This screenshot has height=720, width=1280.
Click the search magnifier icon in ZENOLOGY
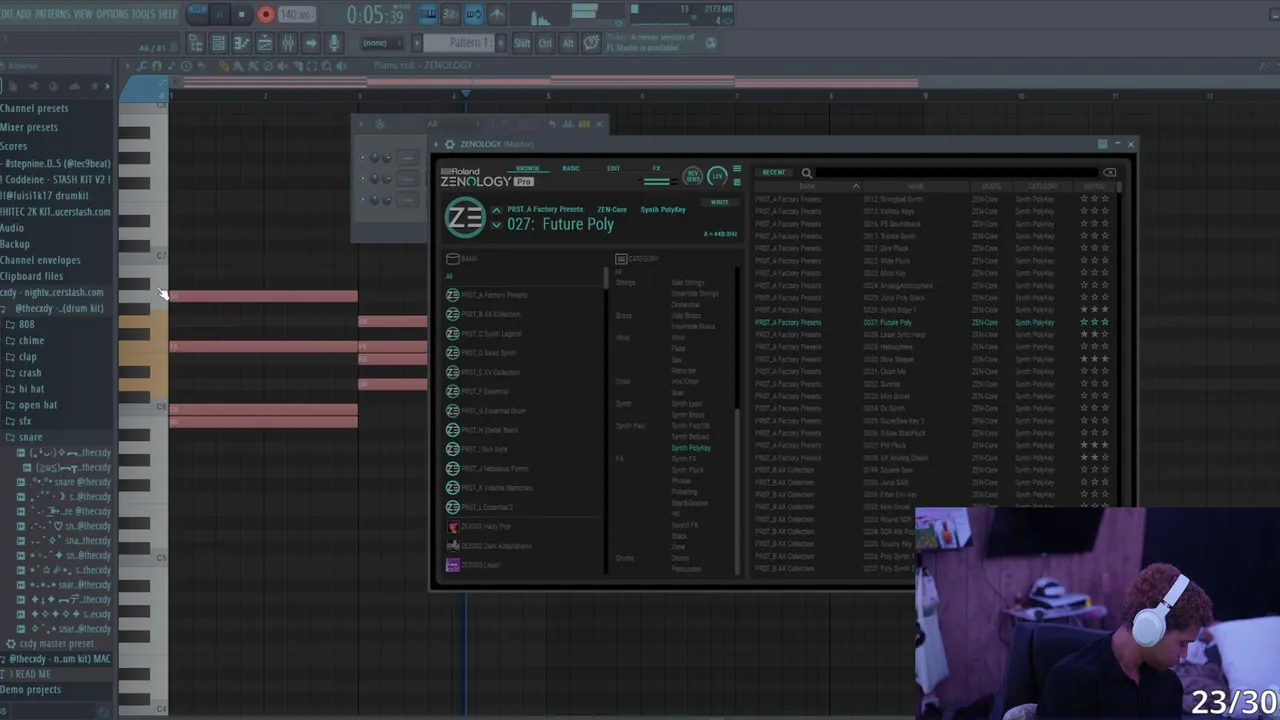(807, 173)
